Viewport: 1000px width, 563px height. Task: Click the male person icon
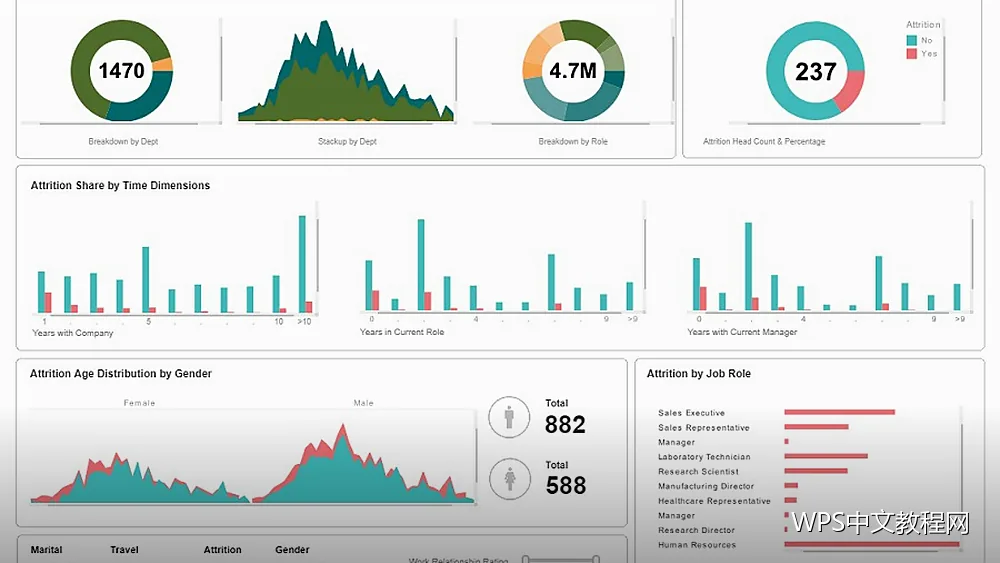509,417
